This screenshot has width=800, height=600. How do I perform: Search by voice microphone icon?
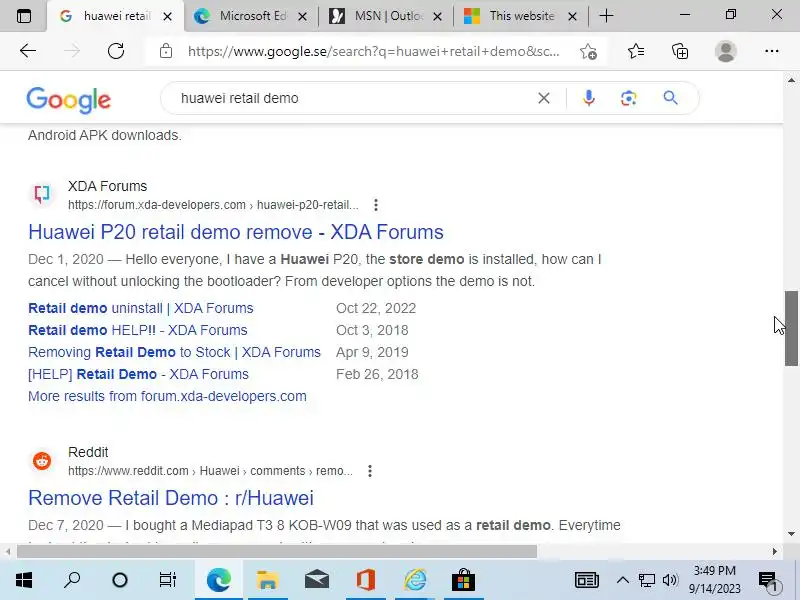(588, 98)
